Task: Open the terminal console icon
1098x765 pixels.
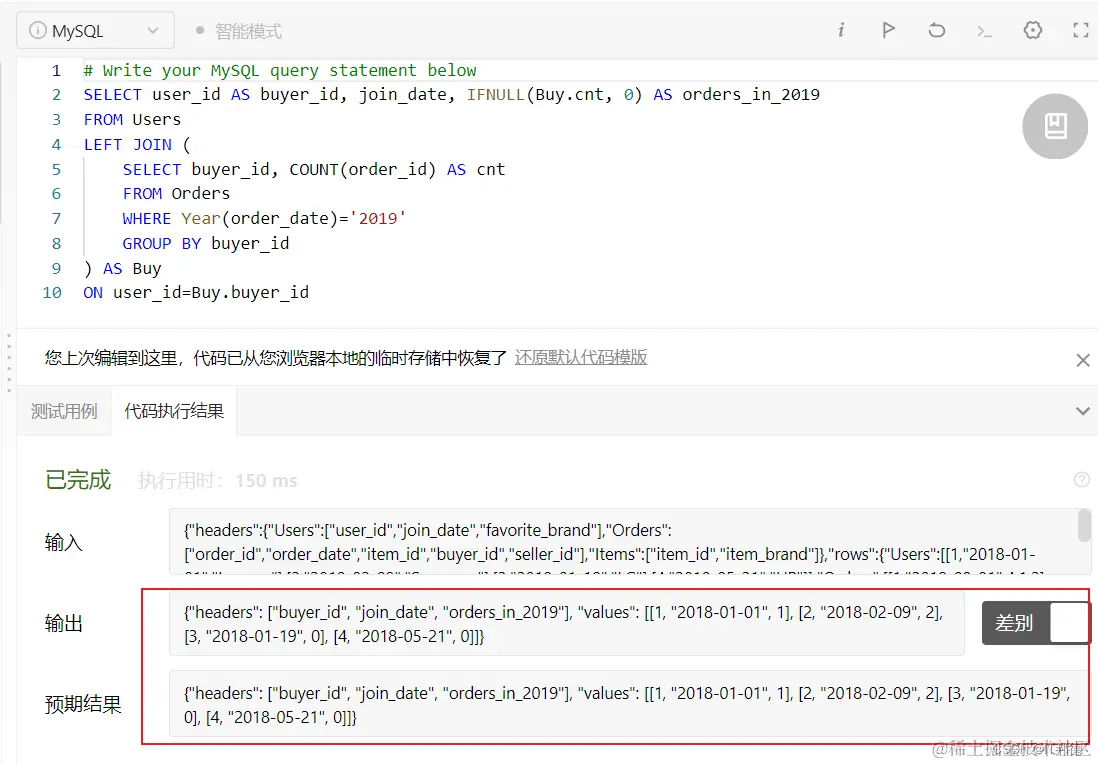Action: tap(985, 31)
